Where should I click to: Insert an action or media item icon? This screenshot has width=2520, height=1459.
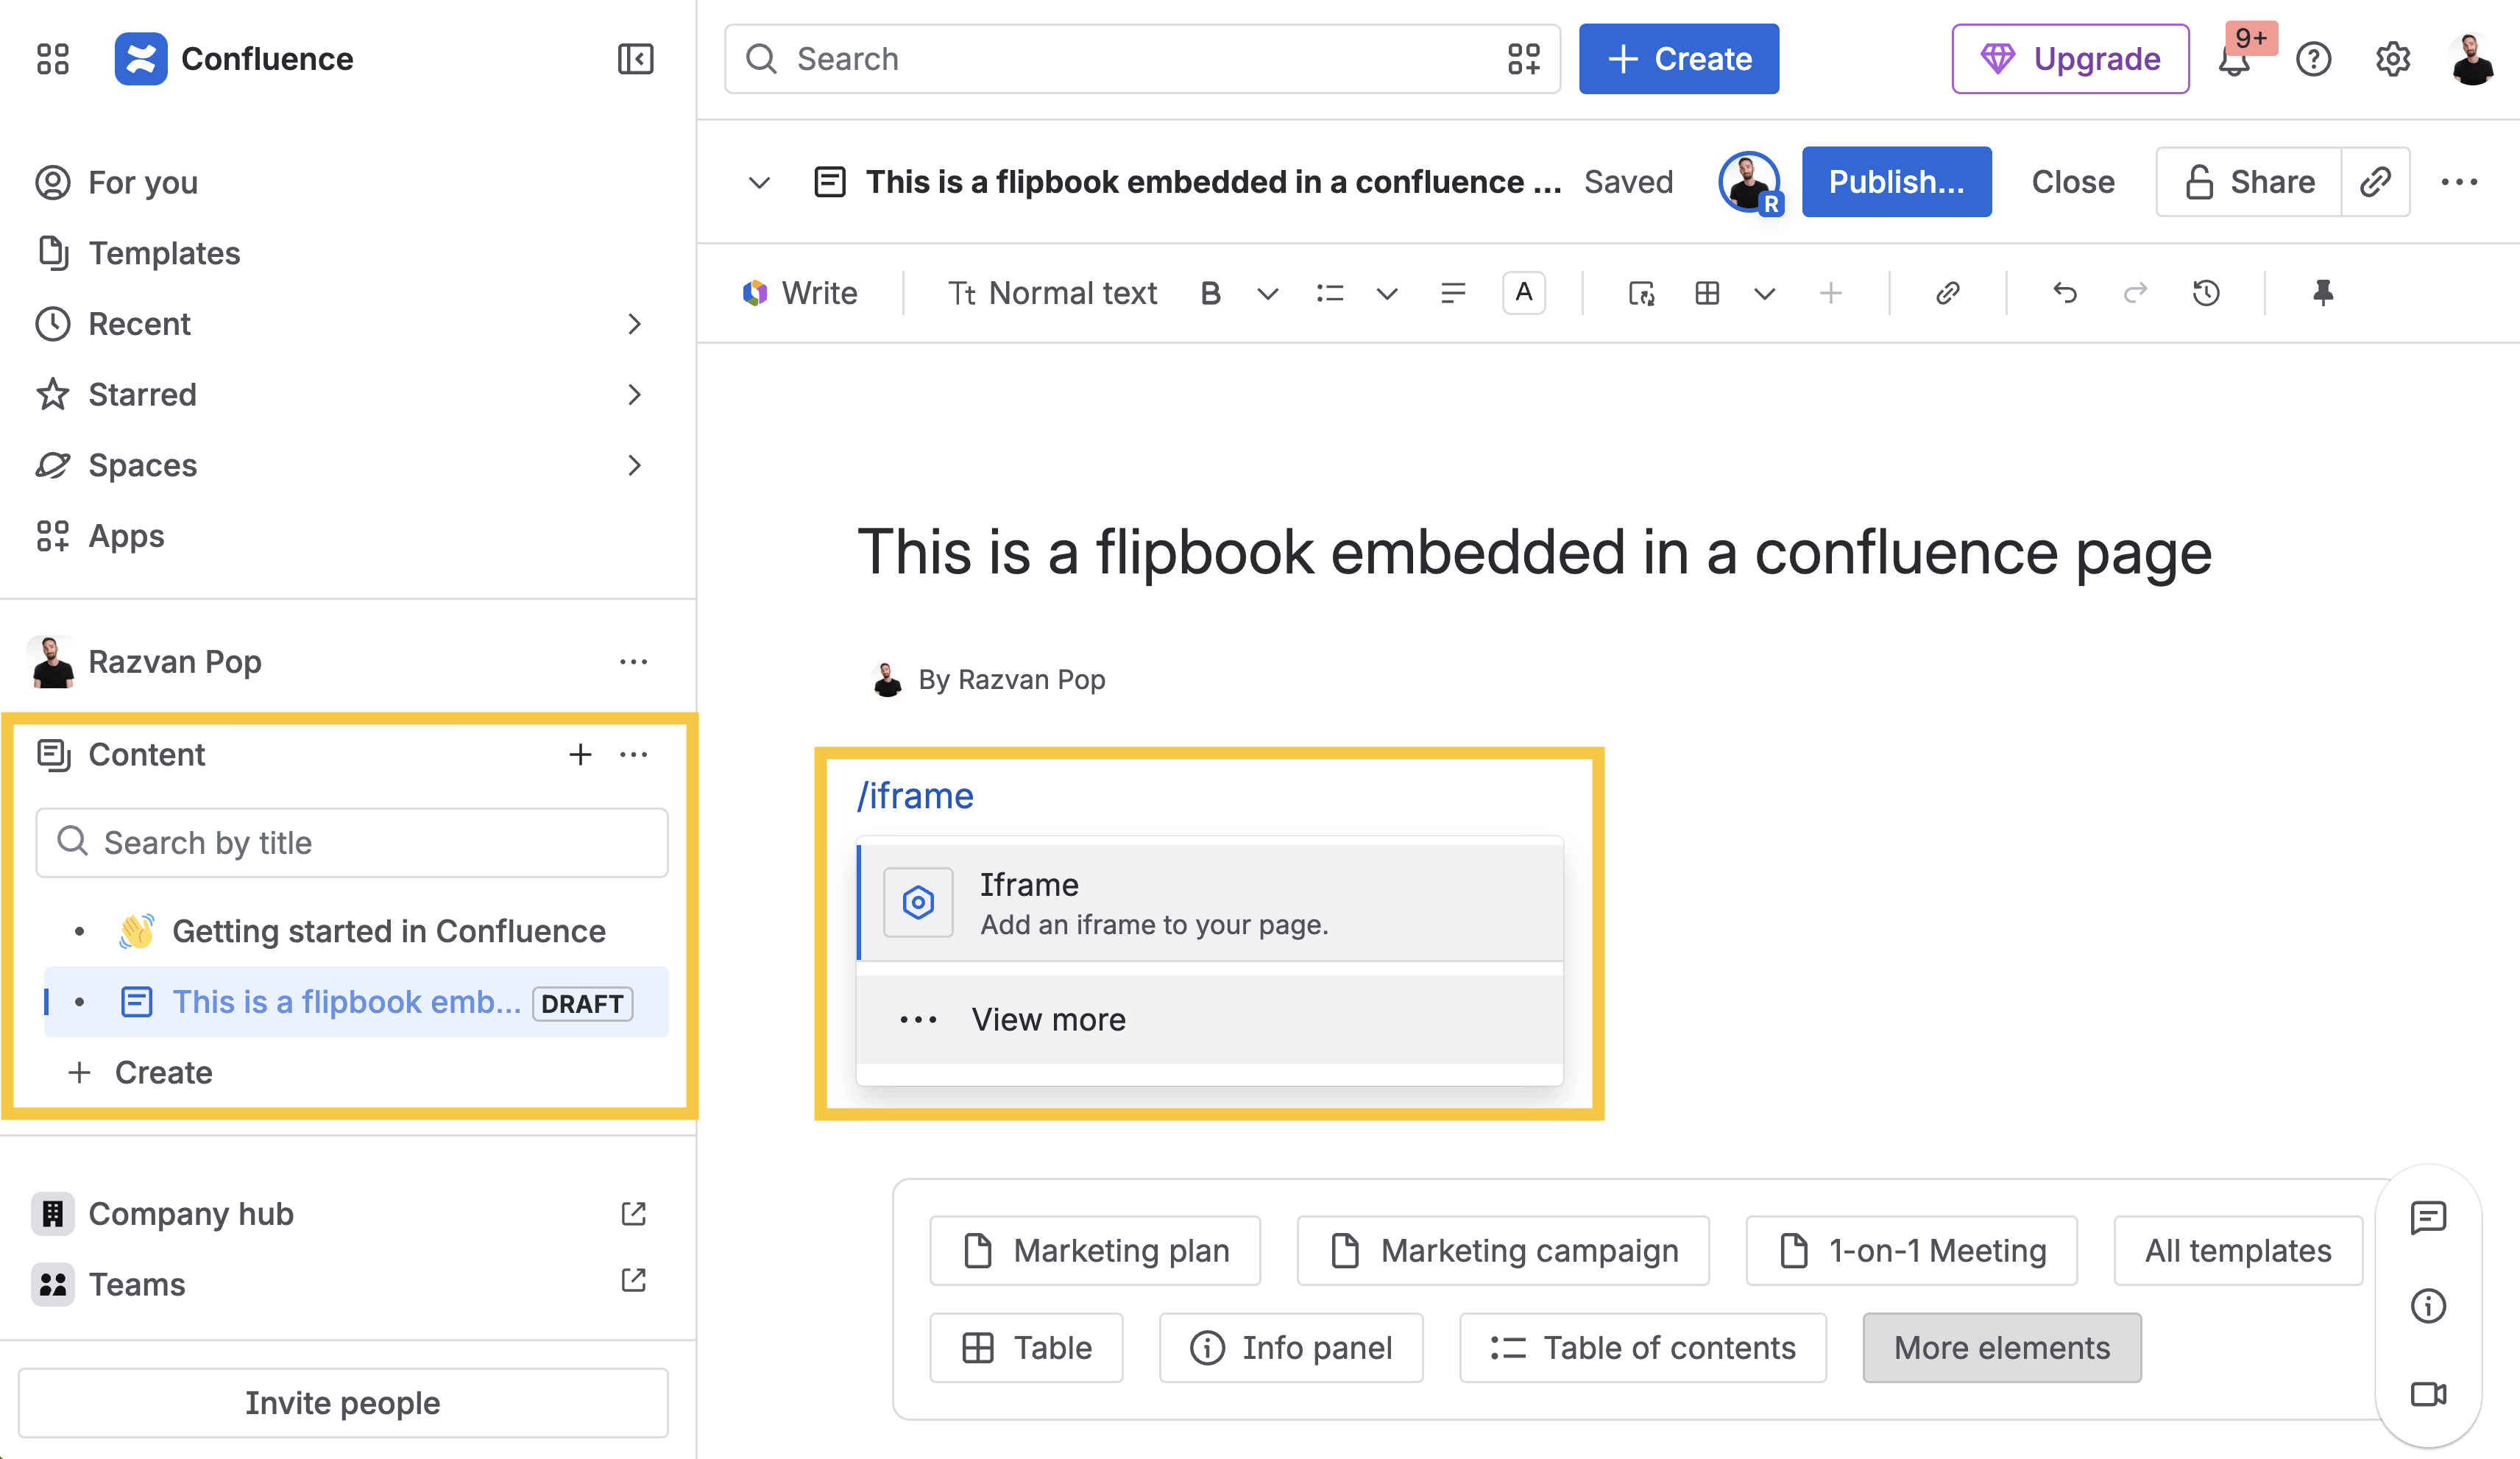pos(1641,293)
